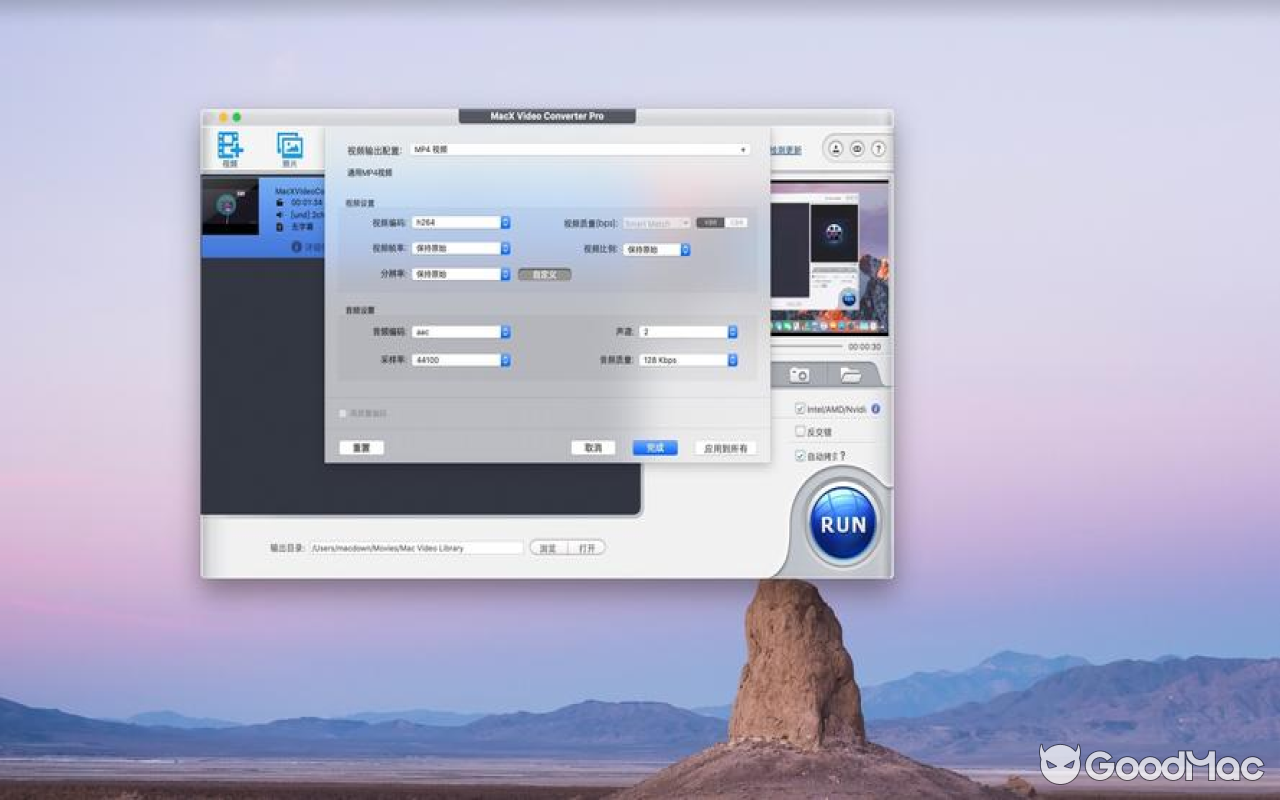Switch video quality to CBR mode
The height and width of the screenshot is (800, 1280).
tap(738, 222)
